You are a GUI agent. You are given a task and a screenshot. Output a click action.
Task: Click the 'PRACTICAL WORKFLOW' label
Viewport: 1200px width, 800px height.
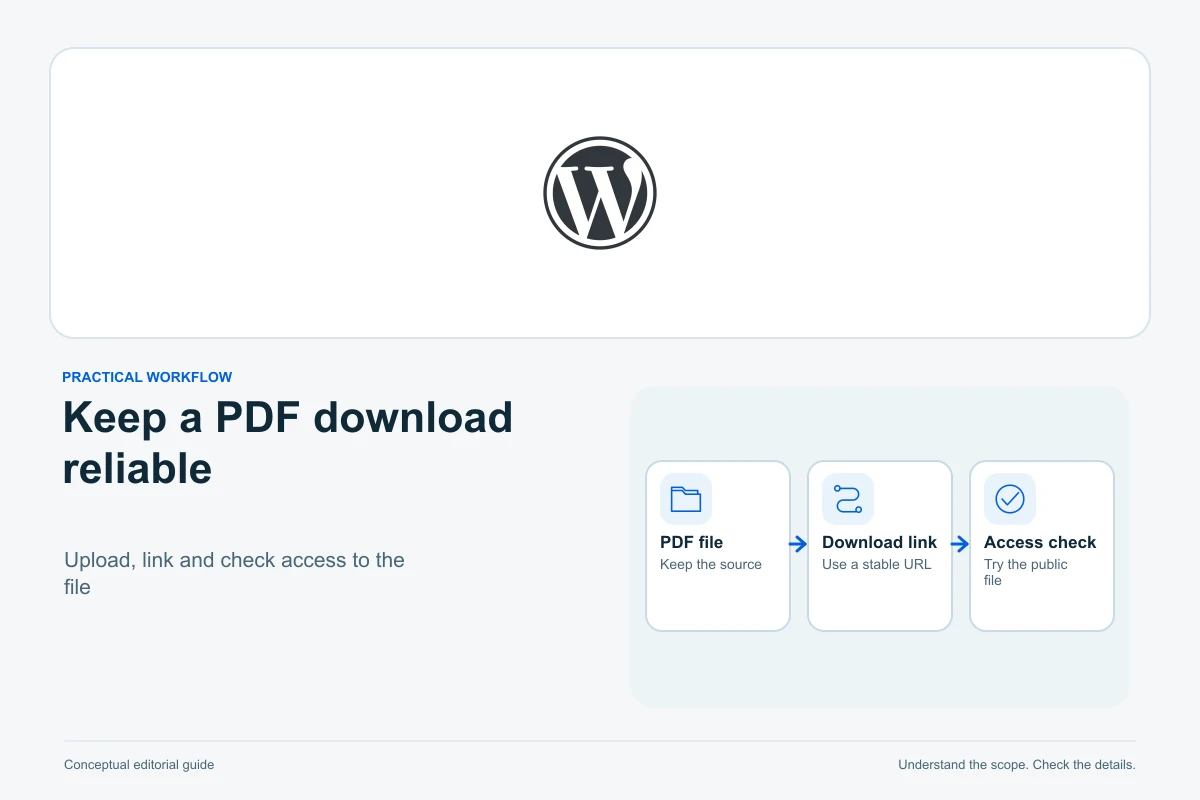[147, 377]
